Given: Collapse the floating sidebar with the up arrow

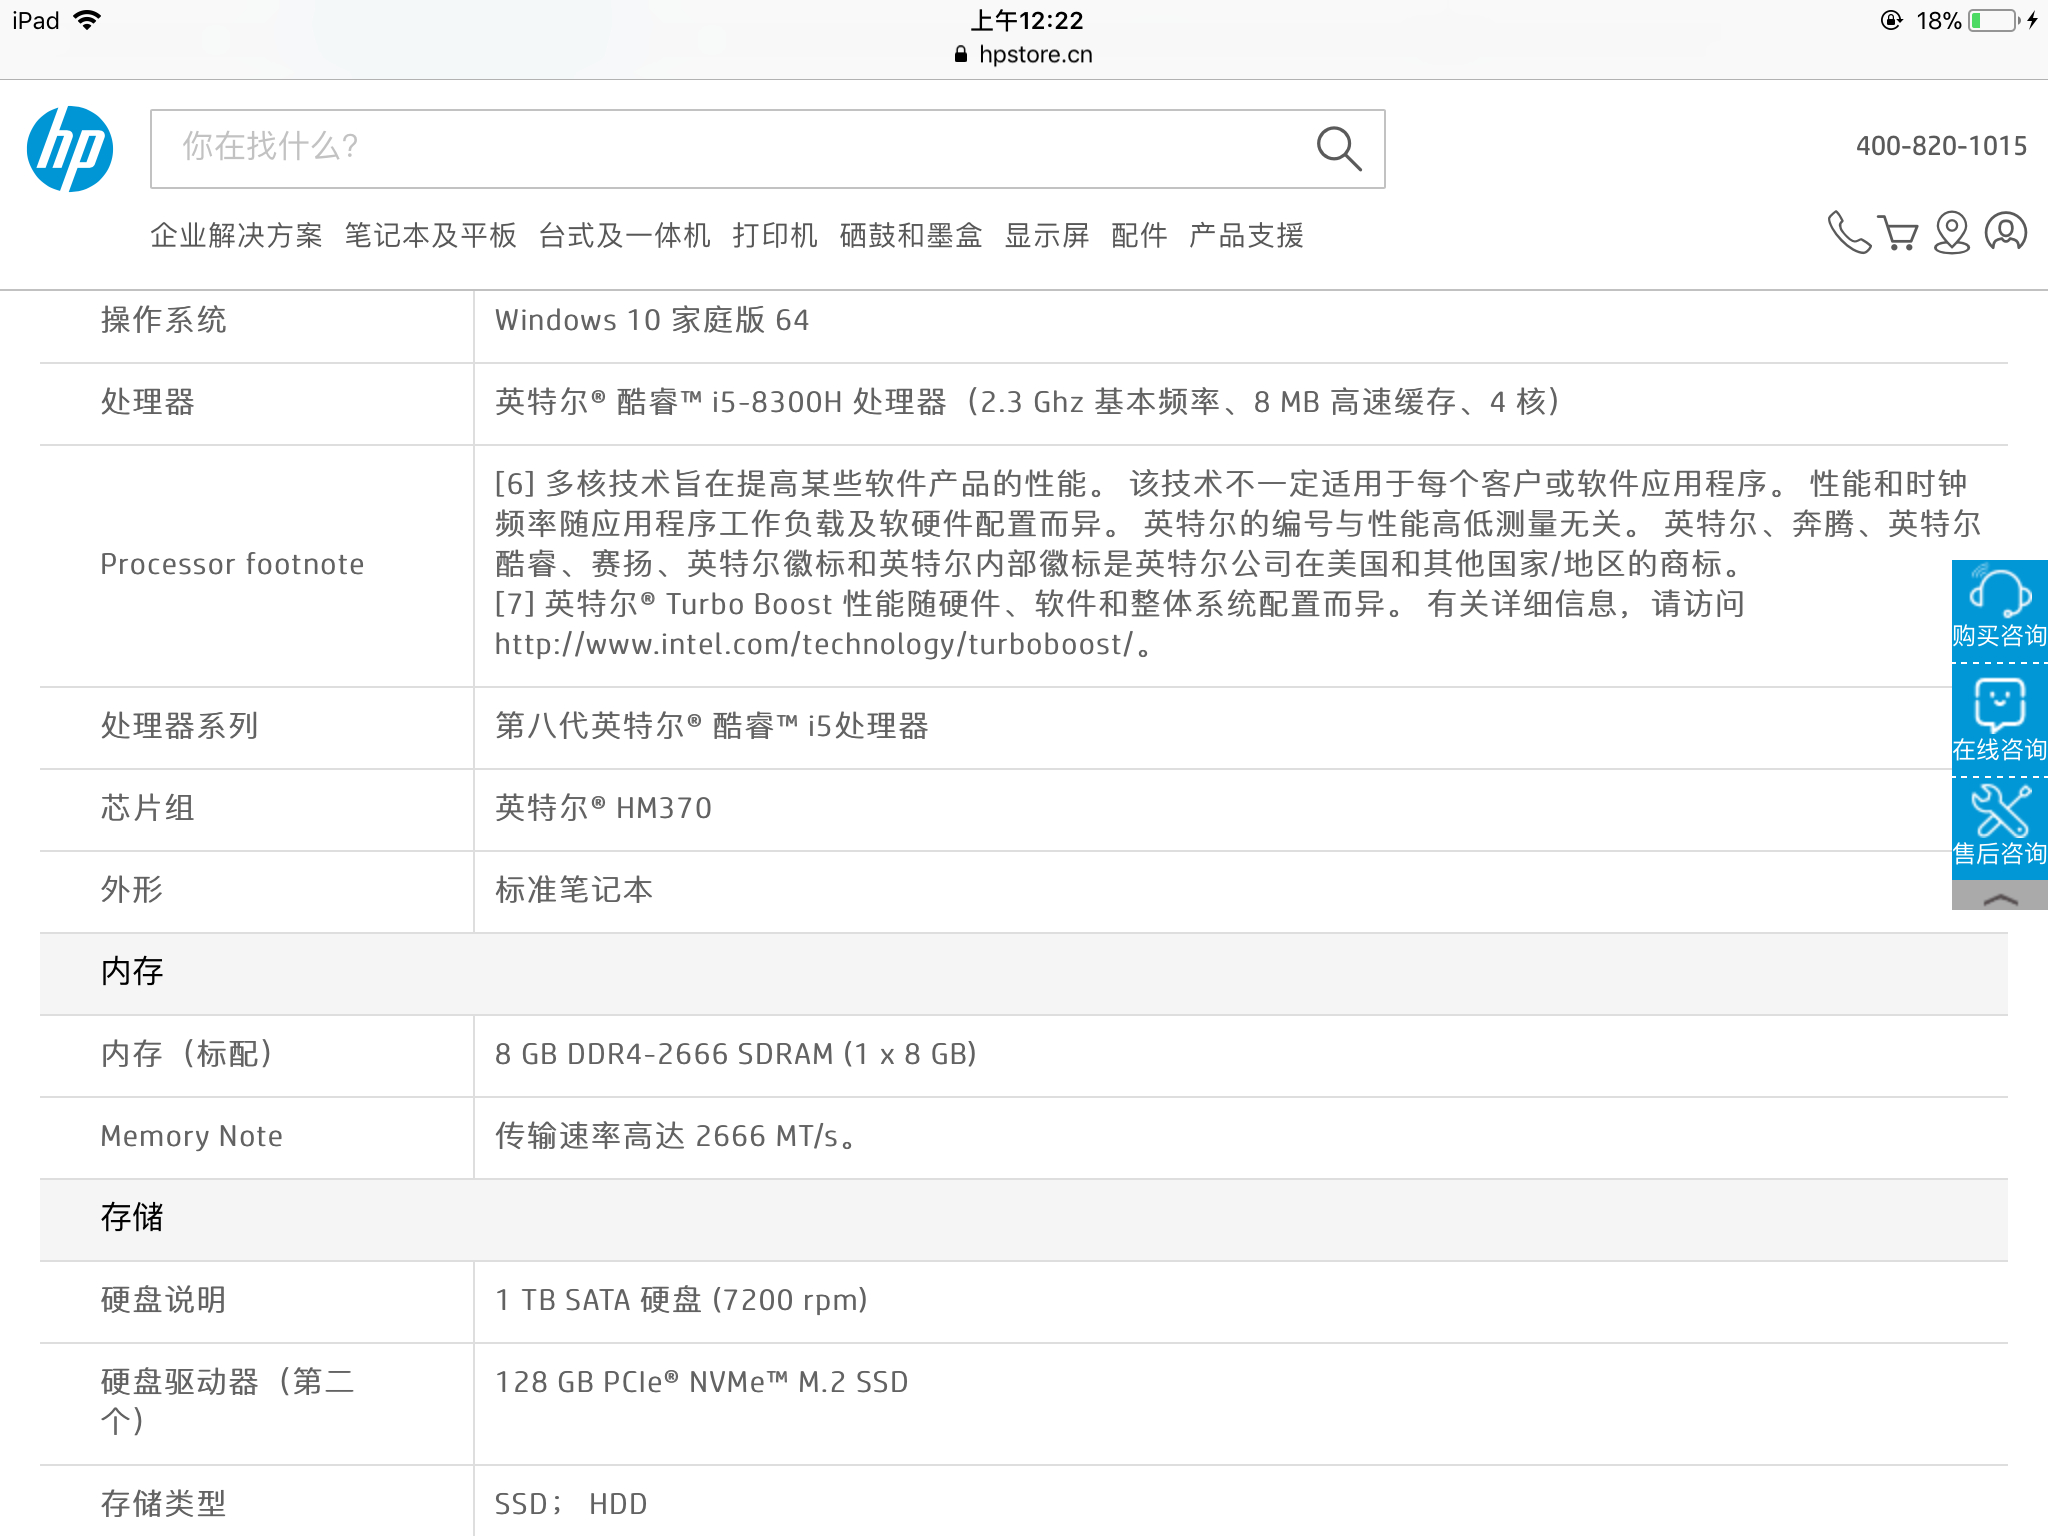Looking at the screenshot, I should [2000, 896].
